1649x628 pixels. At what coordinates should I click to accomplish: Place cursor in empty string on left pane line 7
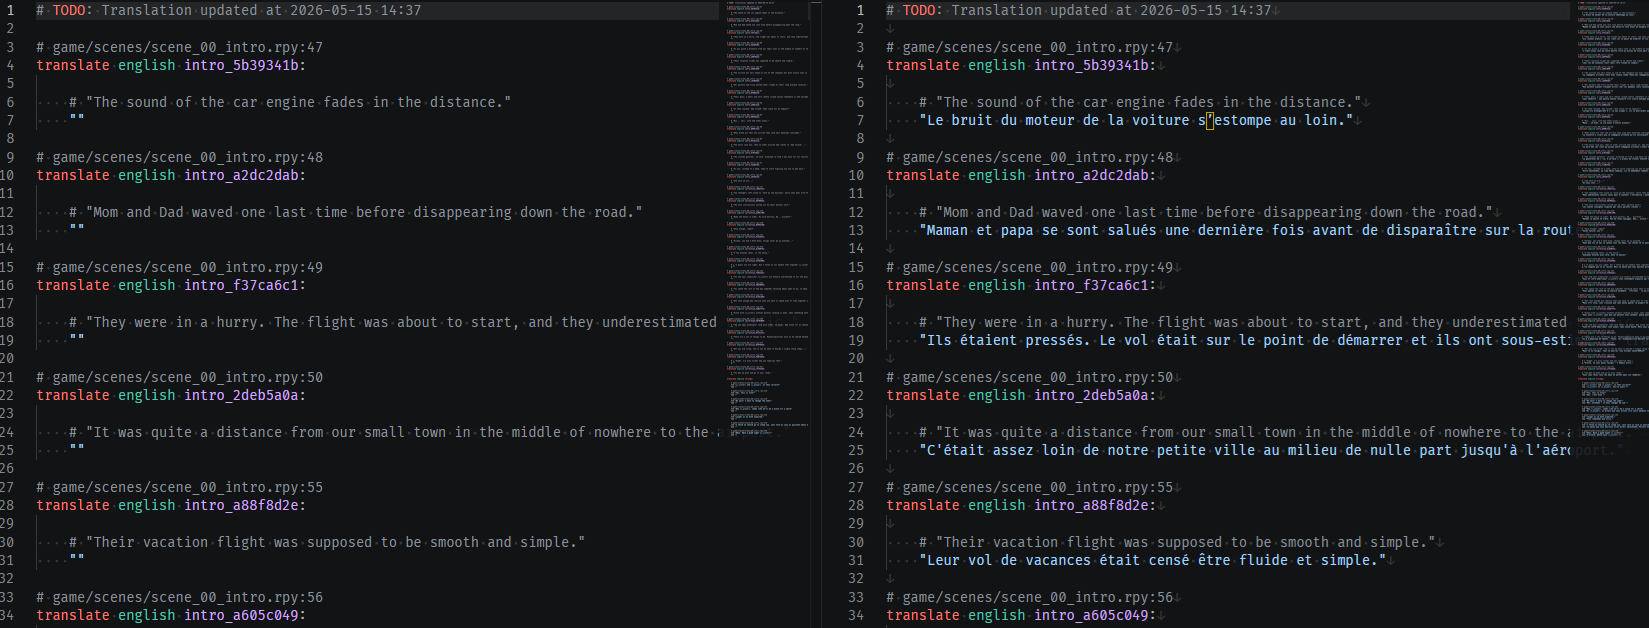pyautogui.click(x=77, y=120)
